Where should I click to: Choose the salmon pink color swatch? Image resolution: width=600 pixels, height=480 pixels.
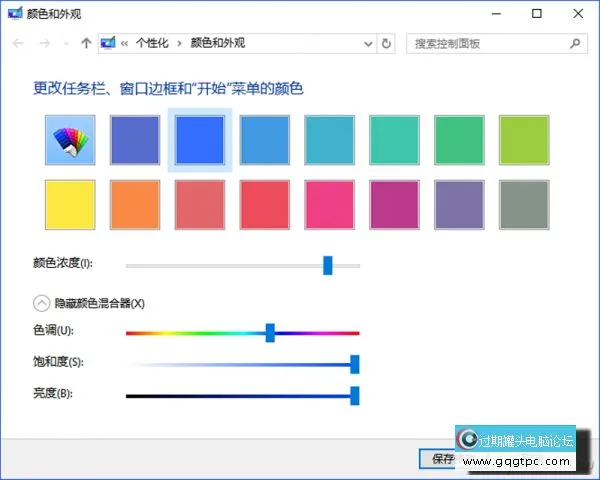click(x=200, y=205)
